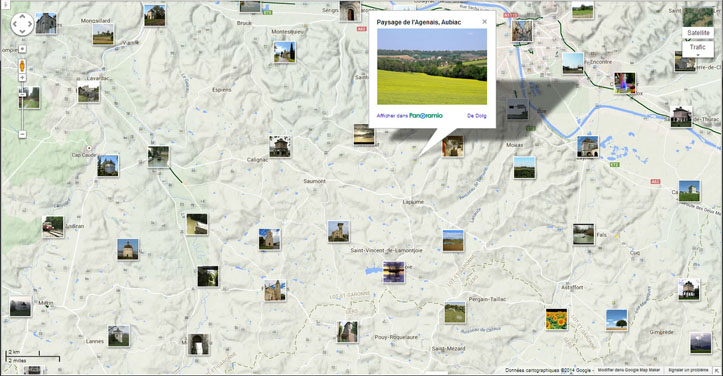The width and height of the screenshot is (723, 376).
Task: Expand the overview map arrow in bottom corner
Action: pos(717,370)
